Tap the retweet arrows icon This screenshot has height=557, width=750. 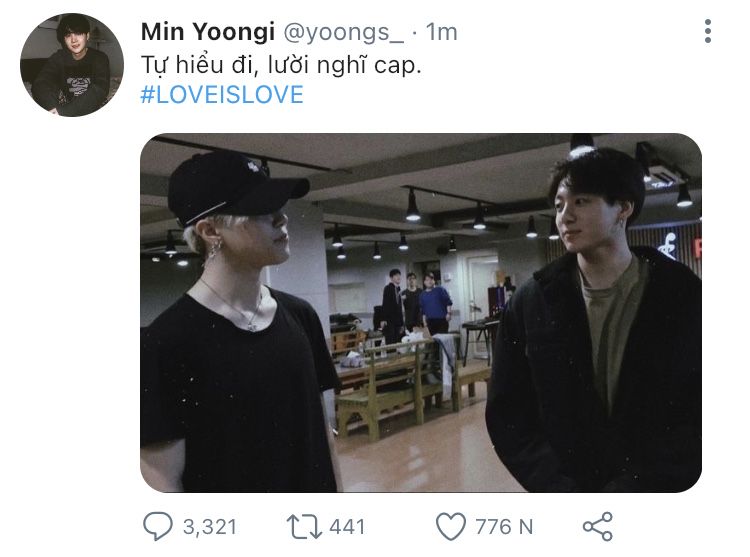(302, 526)
